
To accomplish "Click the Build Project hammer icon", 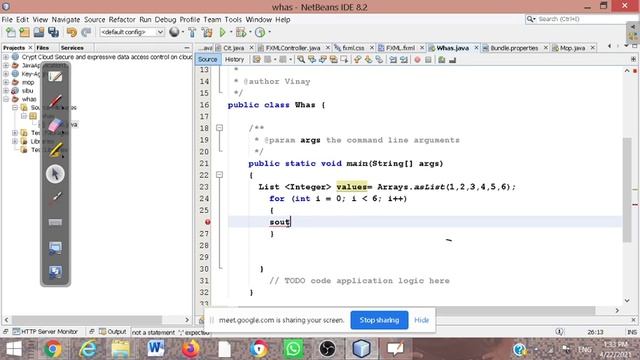I will (x=192, y=32).
